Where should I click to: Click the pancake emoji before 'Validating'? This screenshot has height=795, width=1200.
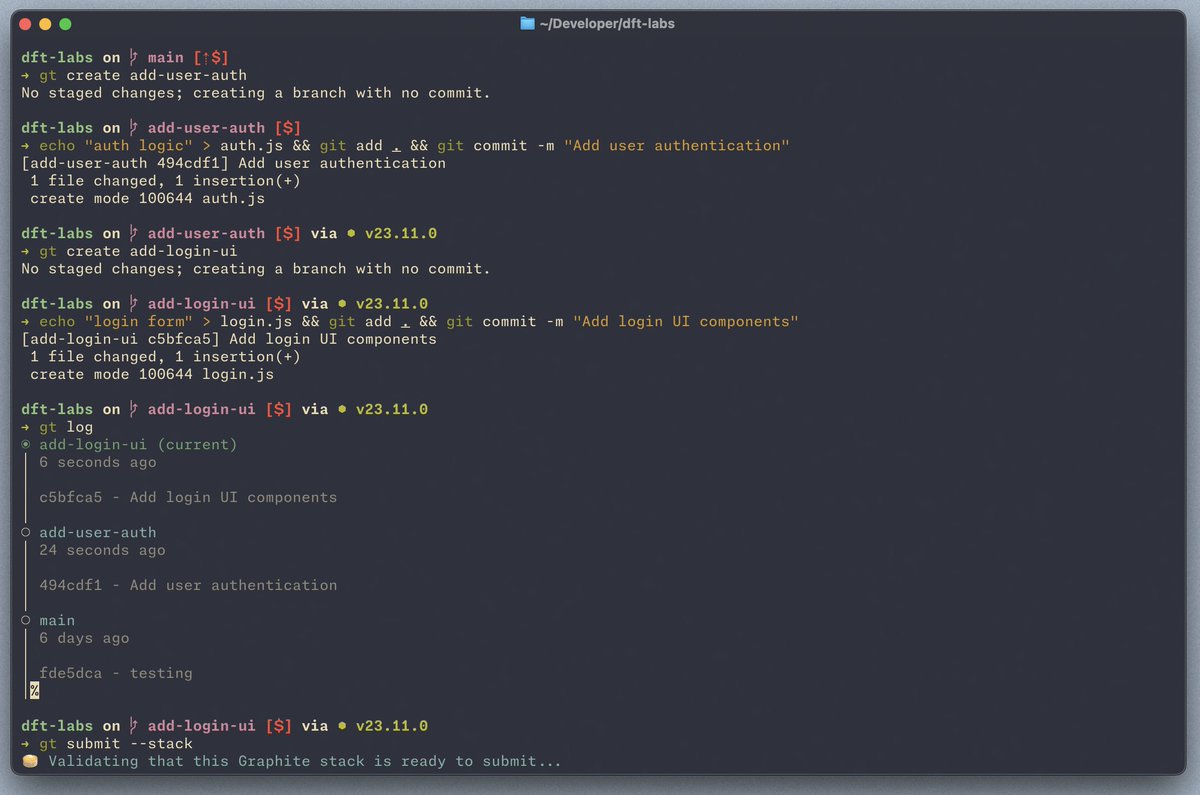pyautogui.click(x=30, y=762)
